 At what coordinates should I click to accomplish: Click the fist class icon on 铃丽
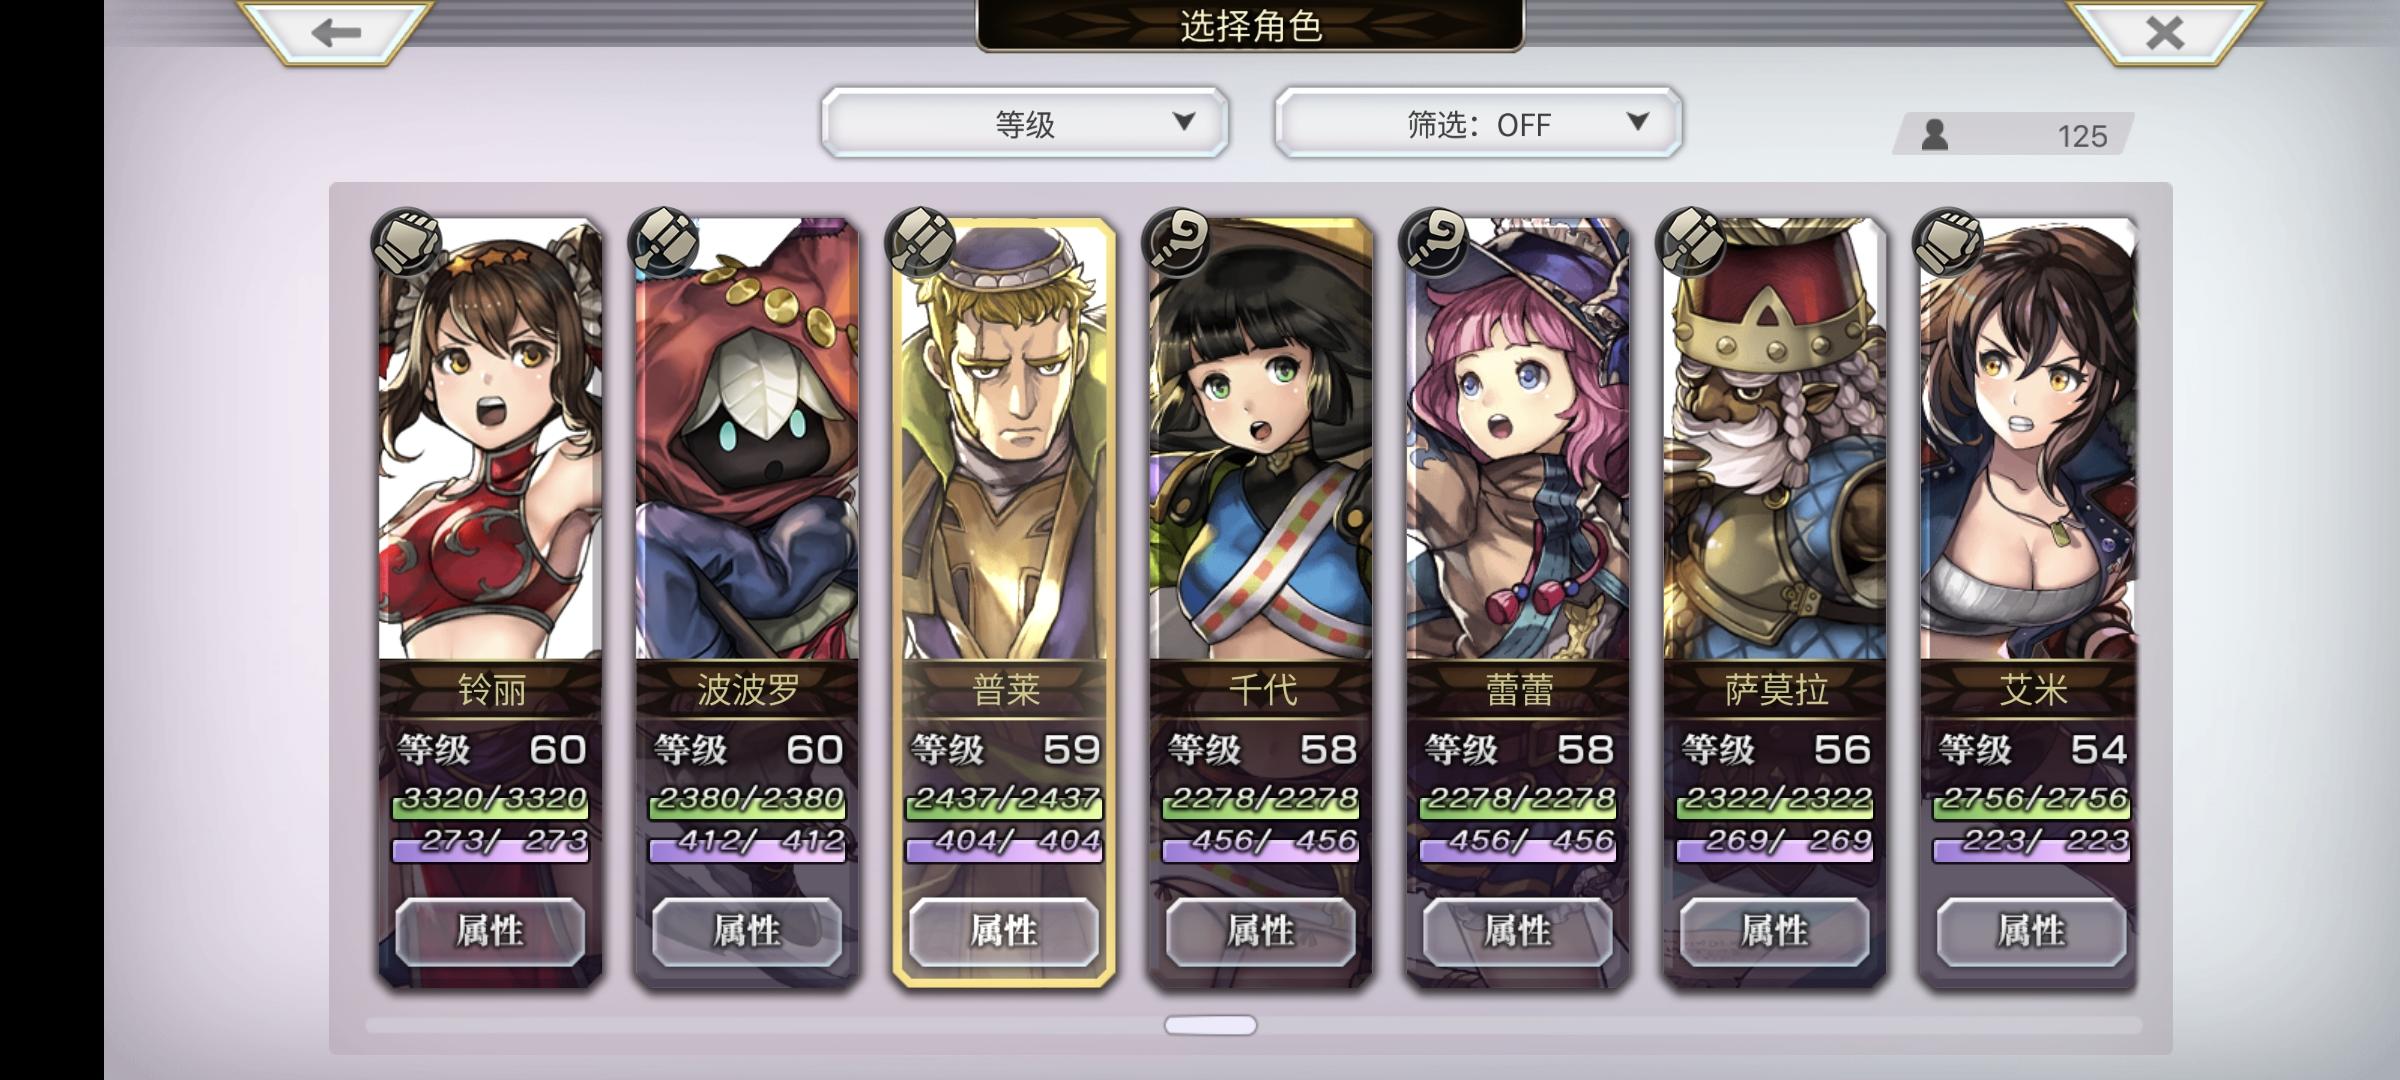point(406,242)
